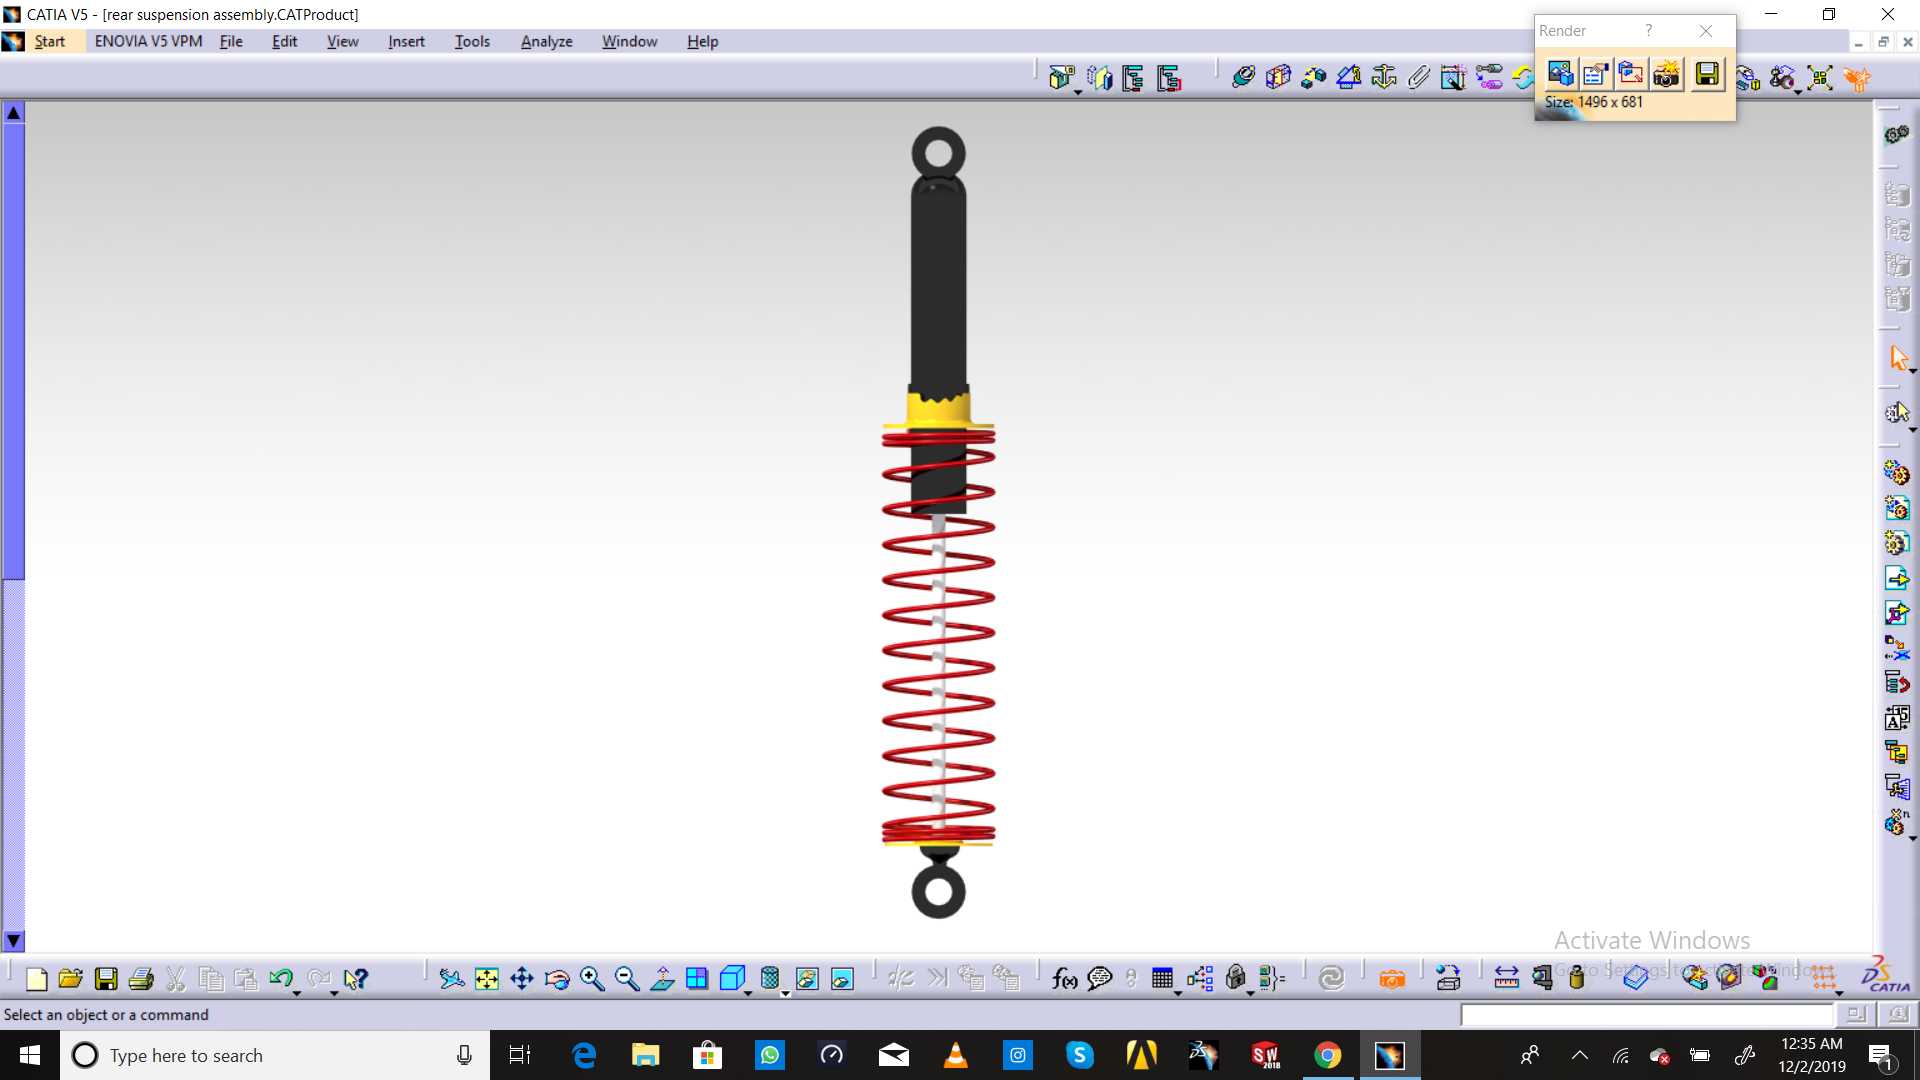
Task: Open a file with the folder icon
Action: click(70, 979)
